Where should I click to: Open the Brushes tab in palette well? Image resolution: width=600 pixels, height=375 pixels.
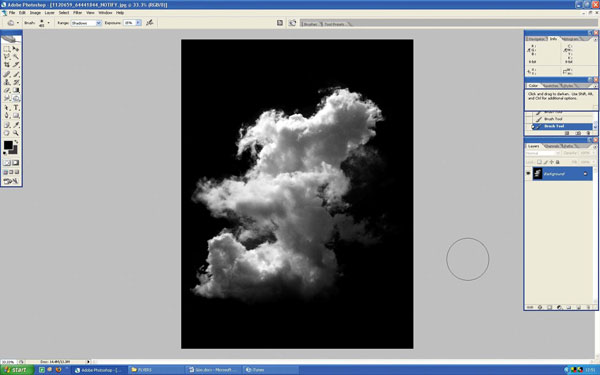click(x=310, y=24)
